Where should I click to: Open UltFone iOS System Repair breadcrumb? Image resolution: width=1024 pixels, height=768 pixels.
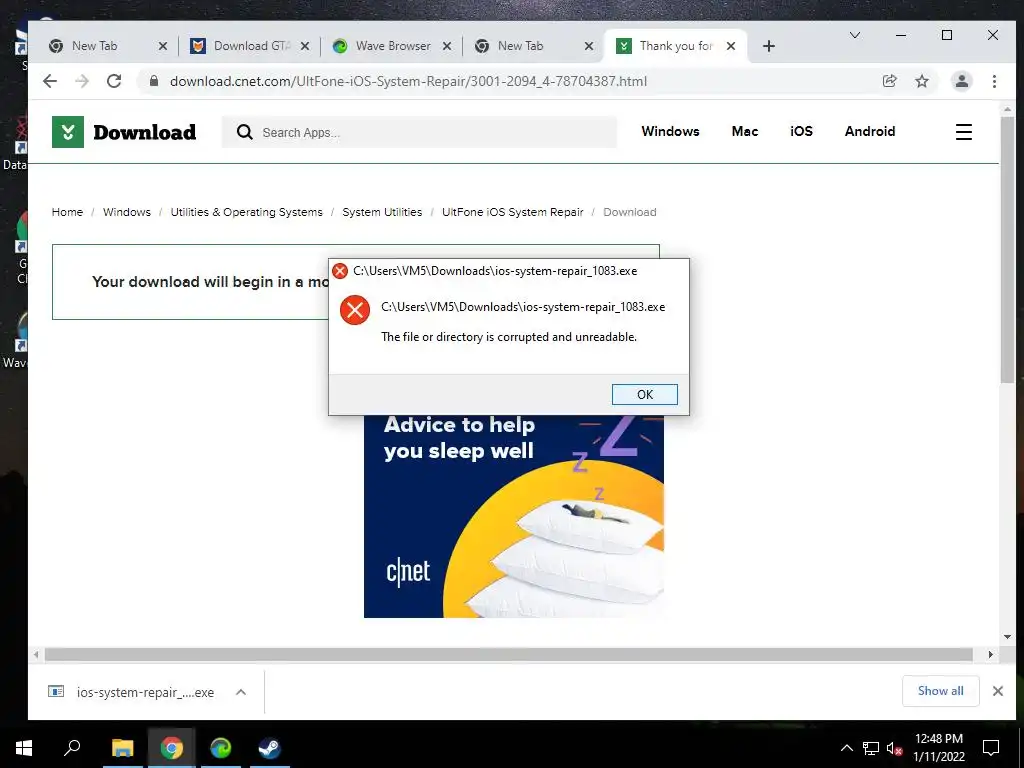pyautogui.click(x=513, y=212)
